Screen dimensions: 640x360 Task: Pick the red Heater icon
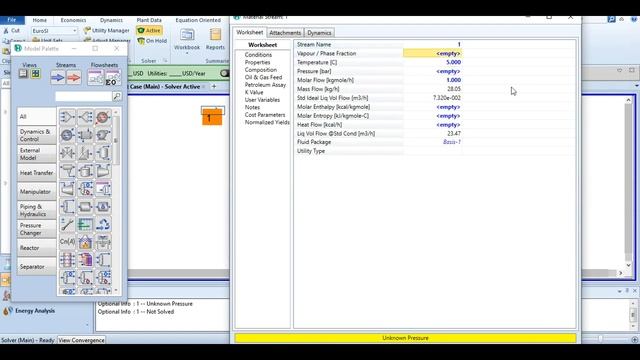[103, 117]
